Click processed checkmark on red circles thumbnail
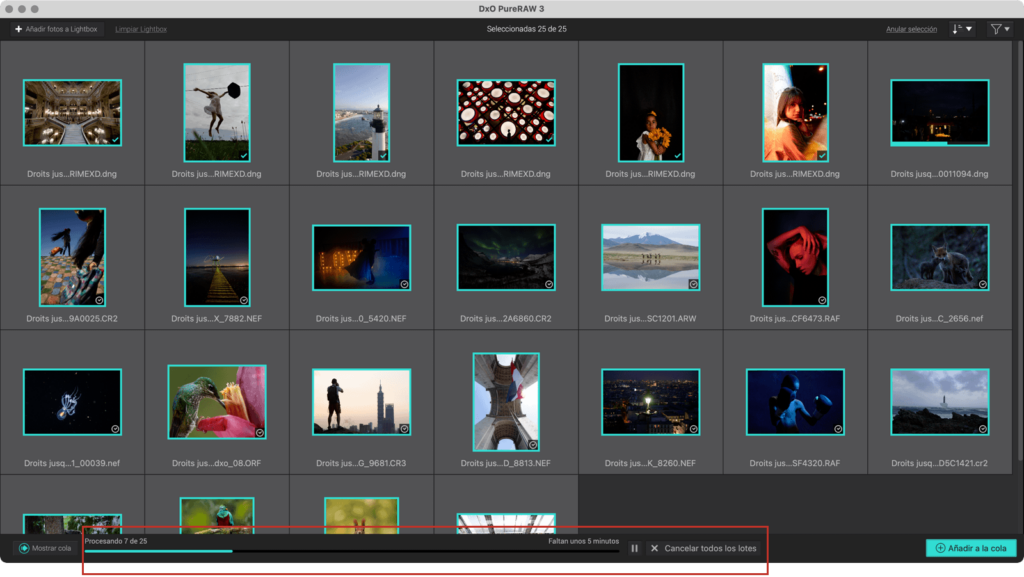1024x577 pixels. 549,140
